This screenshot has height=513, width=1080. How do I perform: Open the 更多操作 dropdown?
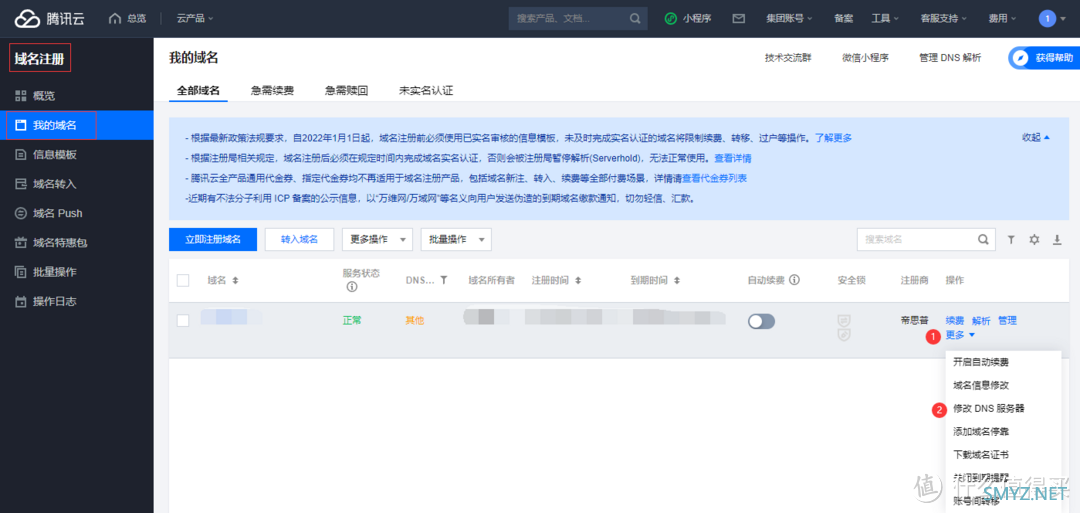pyautogui.click(x=377, y=240)
